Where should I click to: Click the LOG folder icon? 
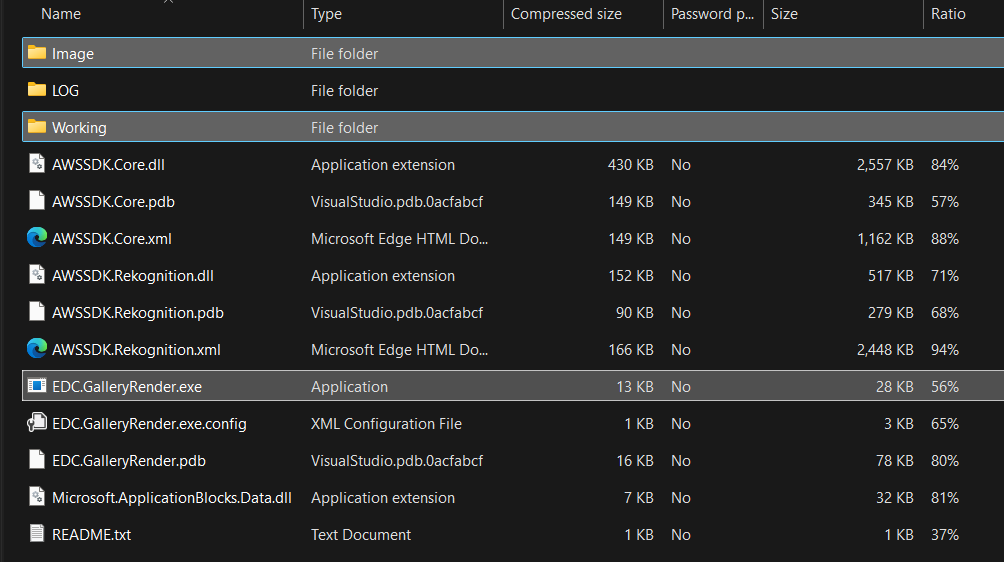coord(37,90)
